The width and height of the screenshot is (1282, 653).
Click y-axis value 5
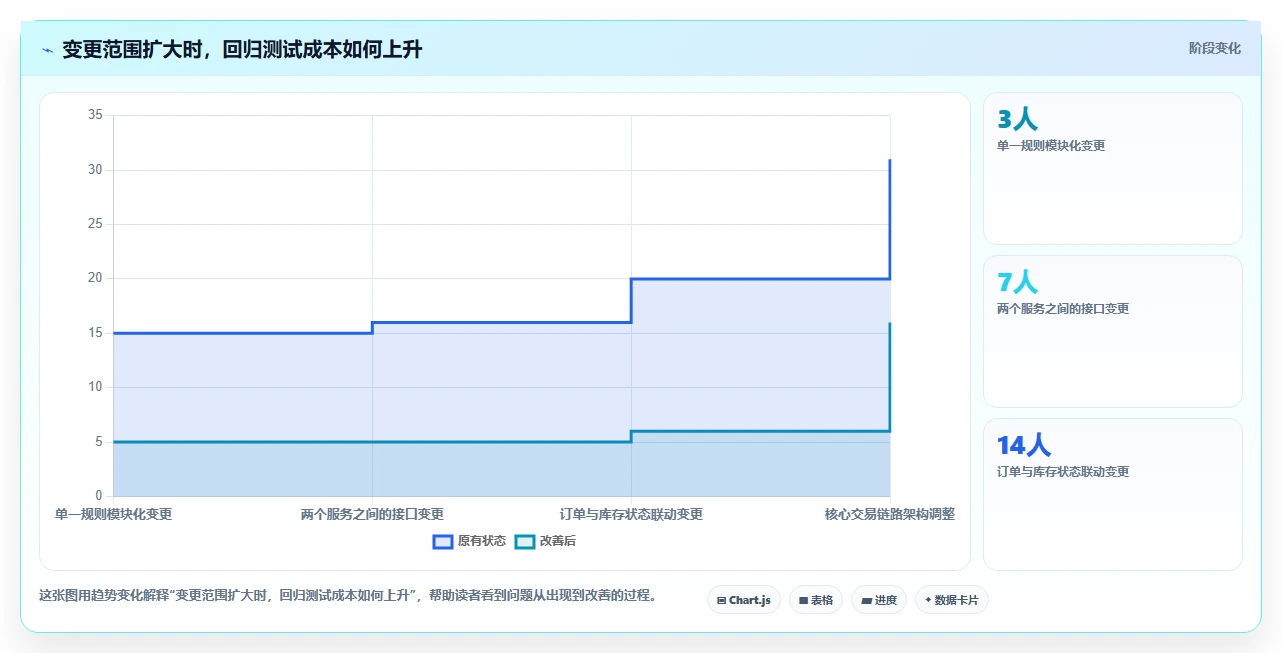click(x=98, y=442)
